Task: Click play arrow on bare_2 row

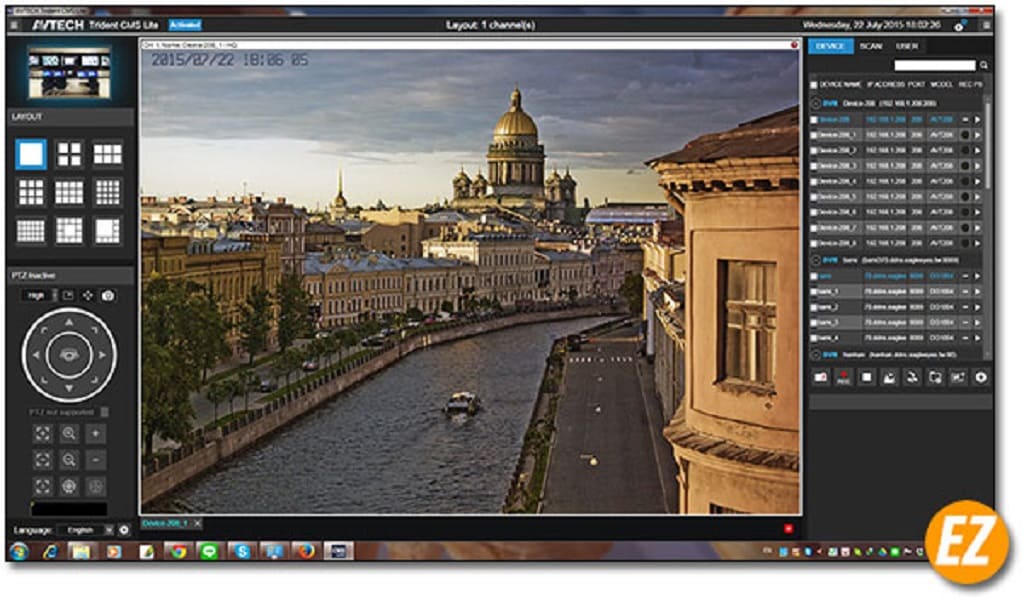Action: point(978,307)
